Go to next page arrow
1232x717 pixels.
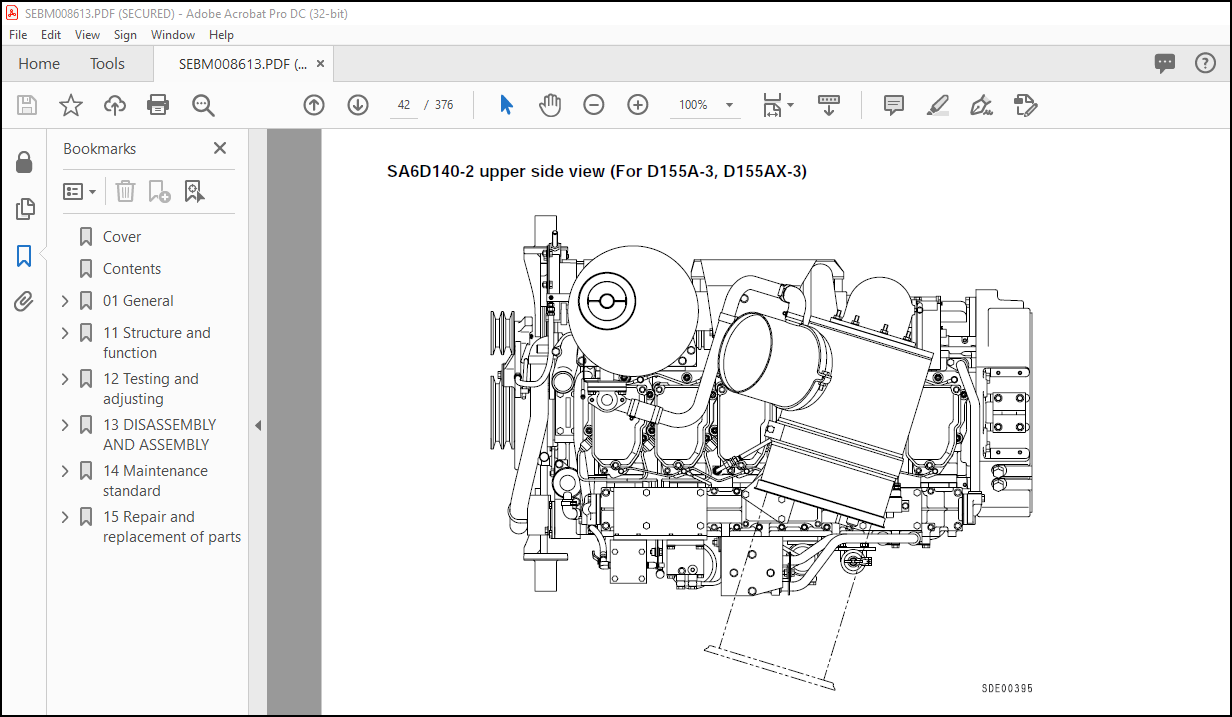tap(358, 105)
